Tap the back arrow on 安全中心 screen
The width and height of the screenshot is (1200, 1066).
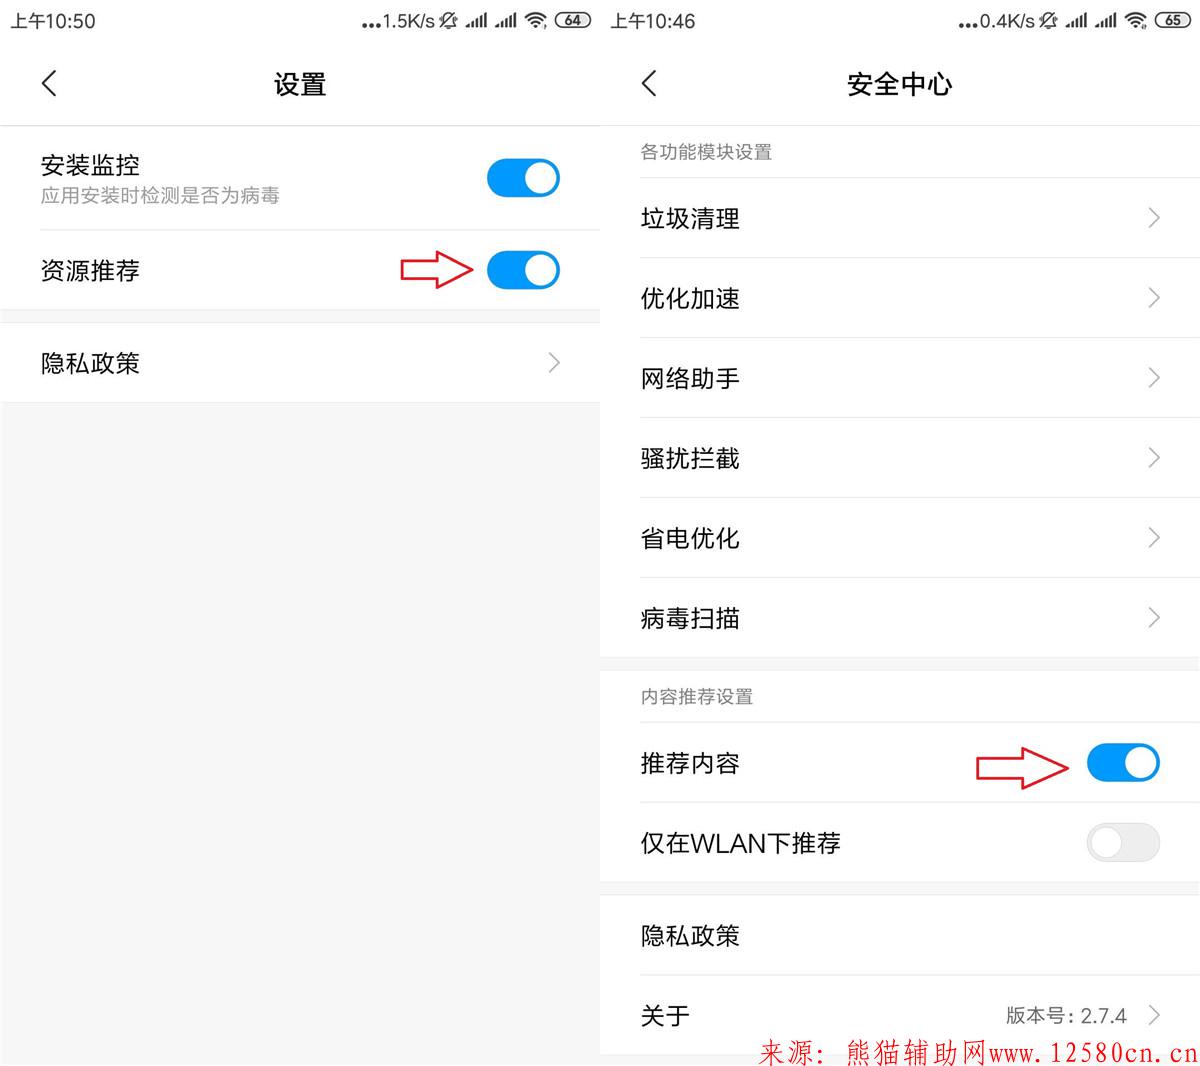(x=649, y=84)
